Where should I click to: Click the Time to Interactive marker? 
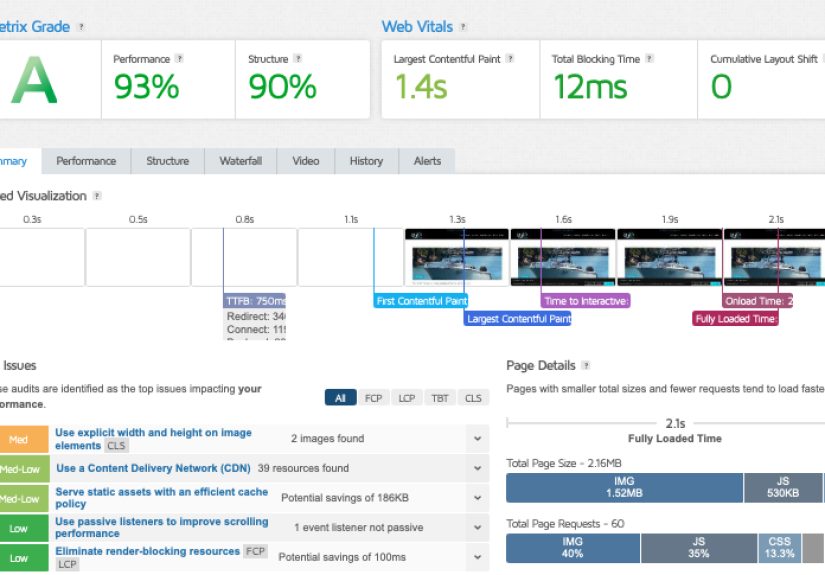(586, 301)
